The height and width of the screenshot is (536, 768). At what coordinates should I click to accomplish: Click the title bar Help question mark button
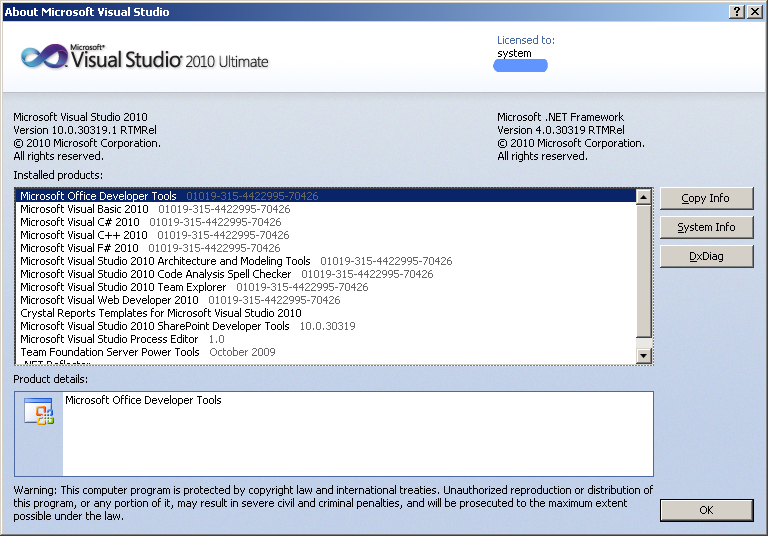coord(737,12)
